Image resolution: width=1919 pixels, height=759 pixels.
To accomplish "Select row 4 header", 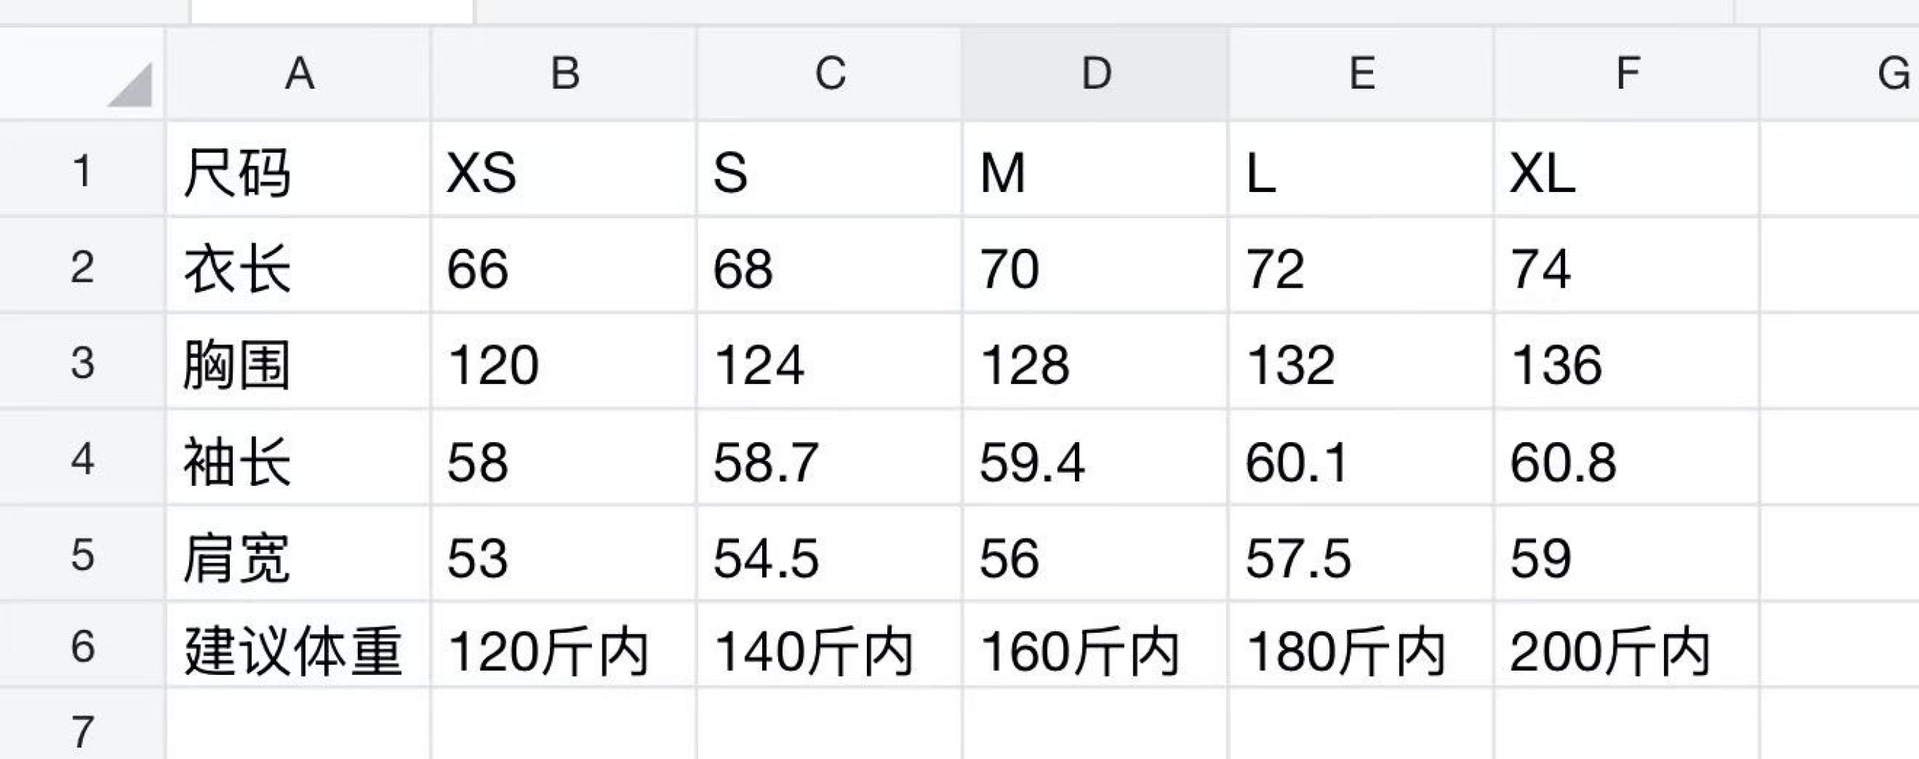I will [x=82, y=460].
